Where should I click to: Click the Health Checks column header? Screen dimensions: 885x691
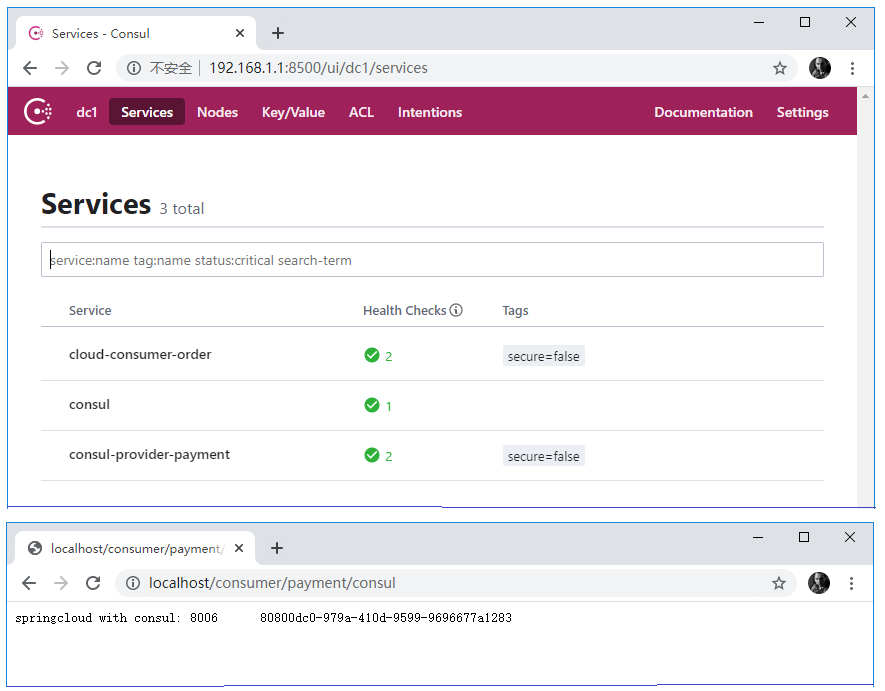point(405,310)
